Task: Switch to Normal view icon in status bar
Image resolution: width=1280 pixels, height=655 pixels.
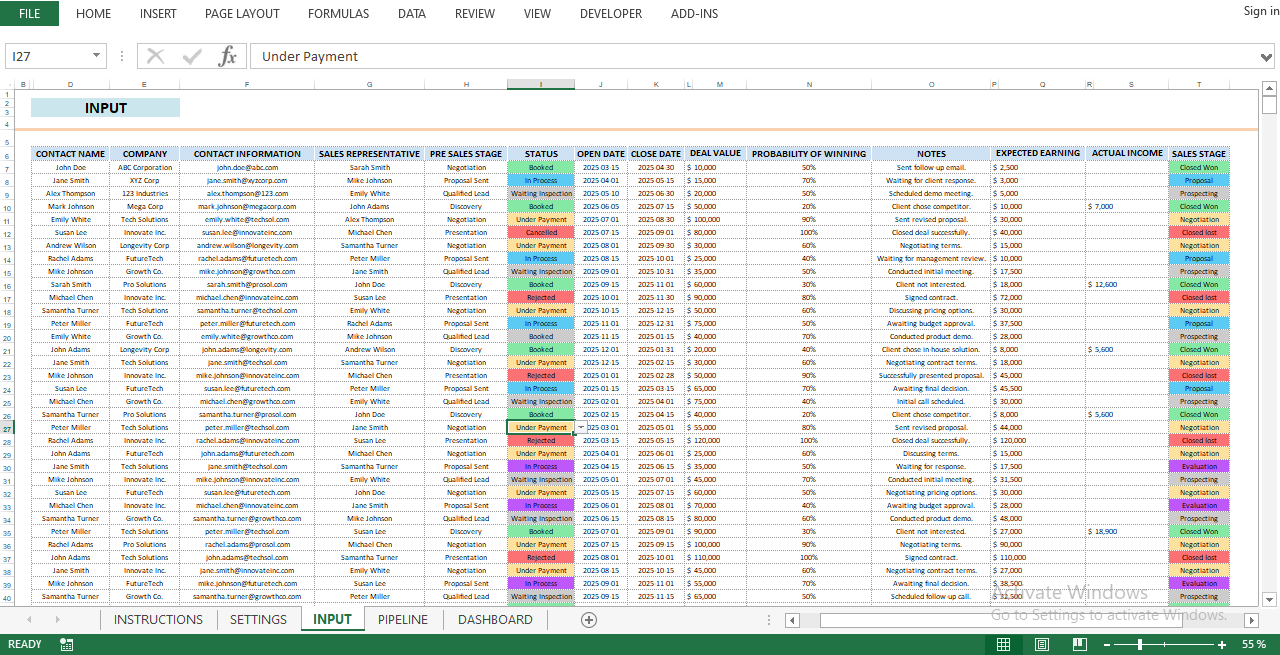Action: pos(1003,644)
